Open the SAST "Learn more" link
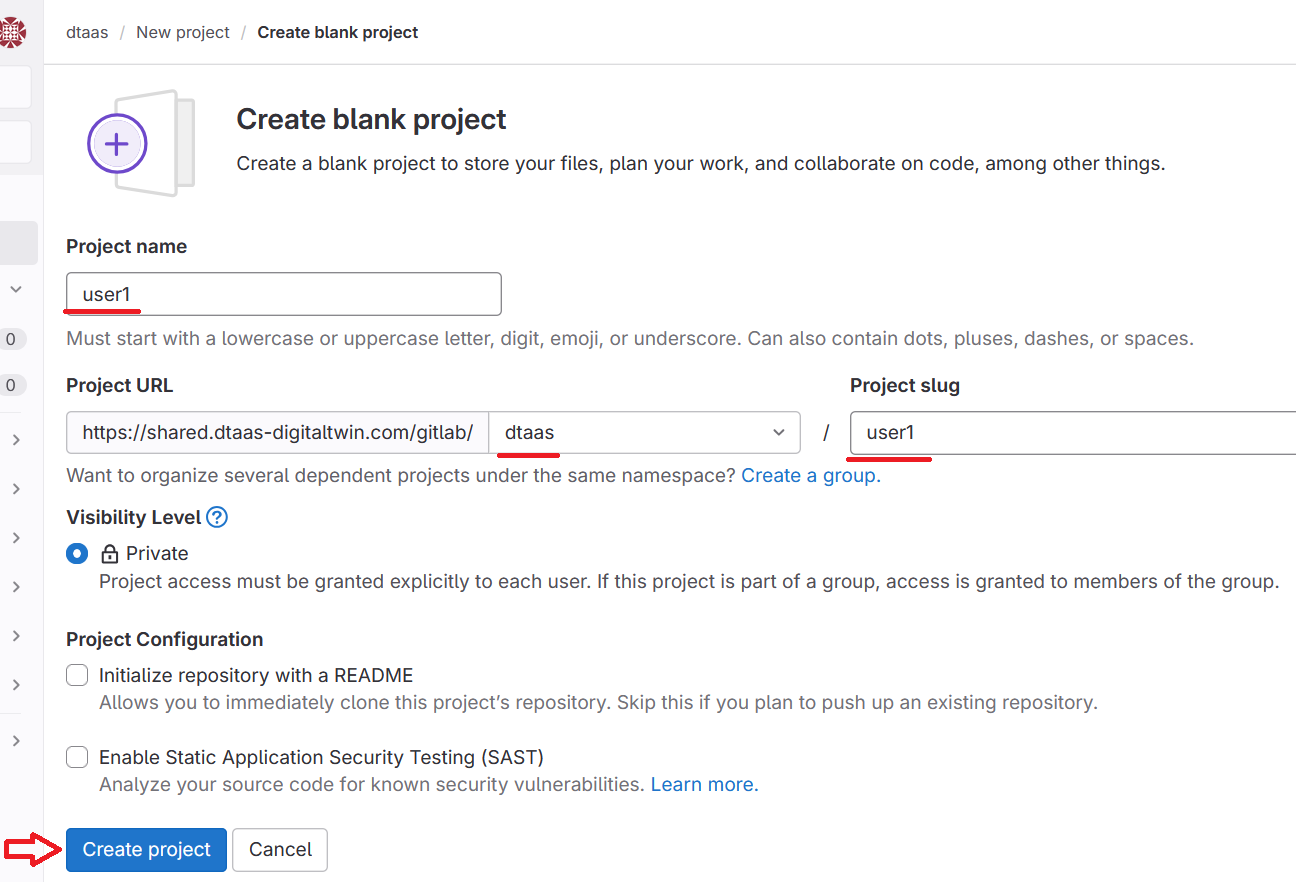 coord(701,784)
